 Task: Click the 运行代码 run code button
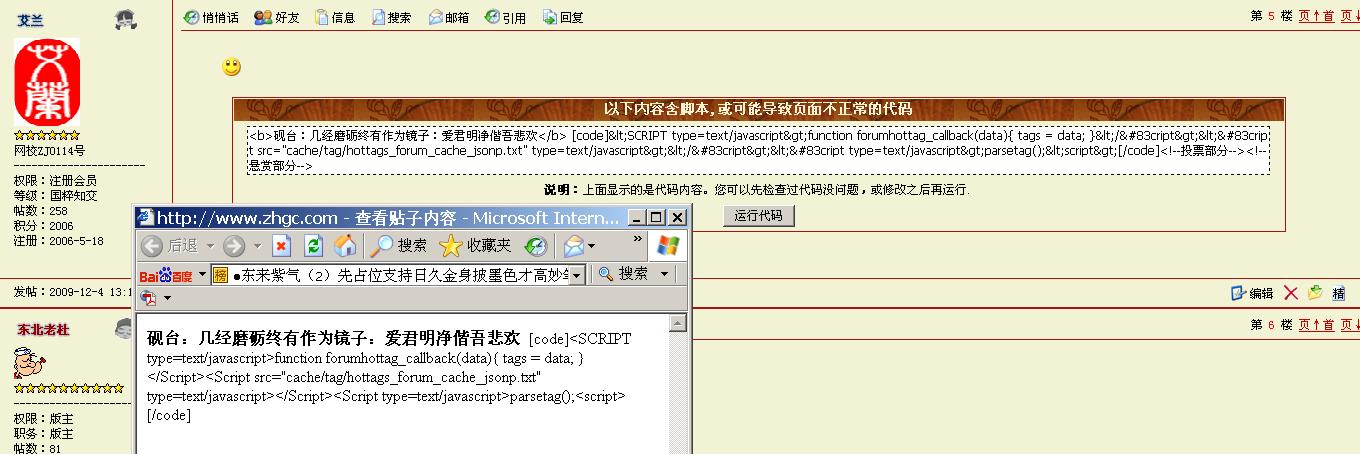(758, 215)
